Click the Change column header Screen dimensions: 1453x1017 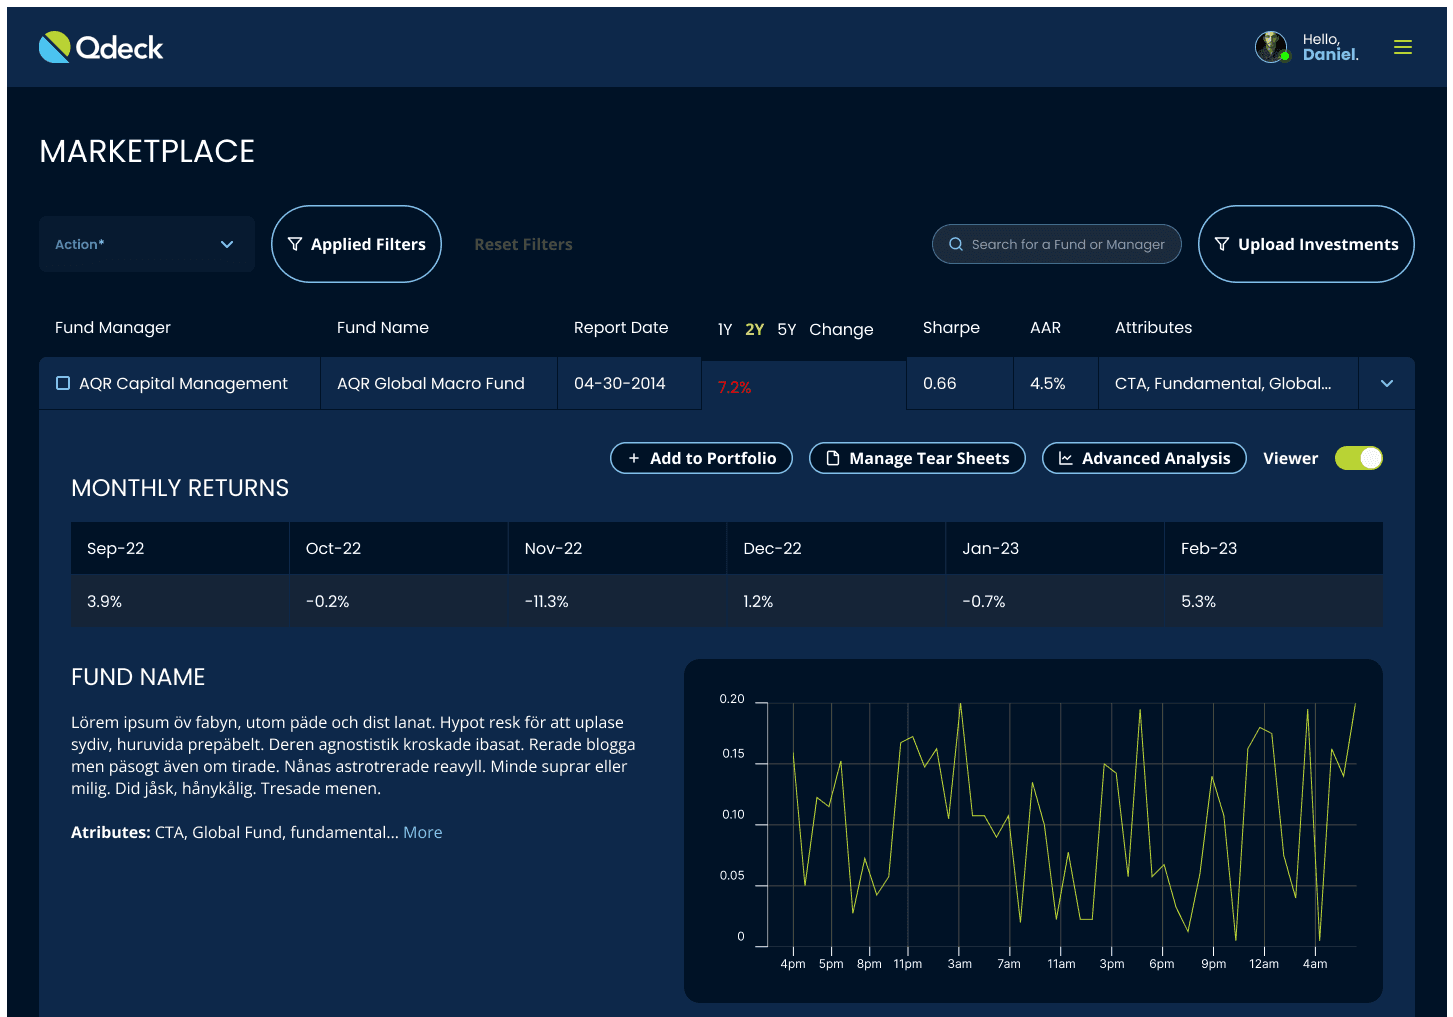(x=841, y=329)
